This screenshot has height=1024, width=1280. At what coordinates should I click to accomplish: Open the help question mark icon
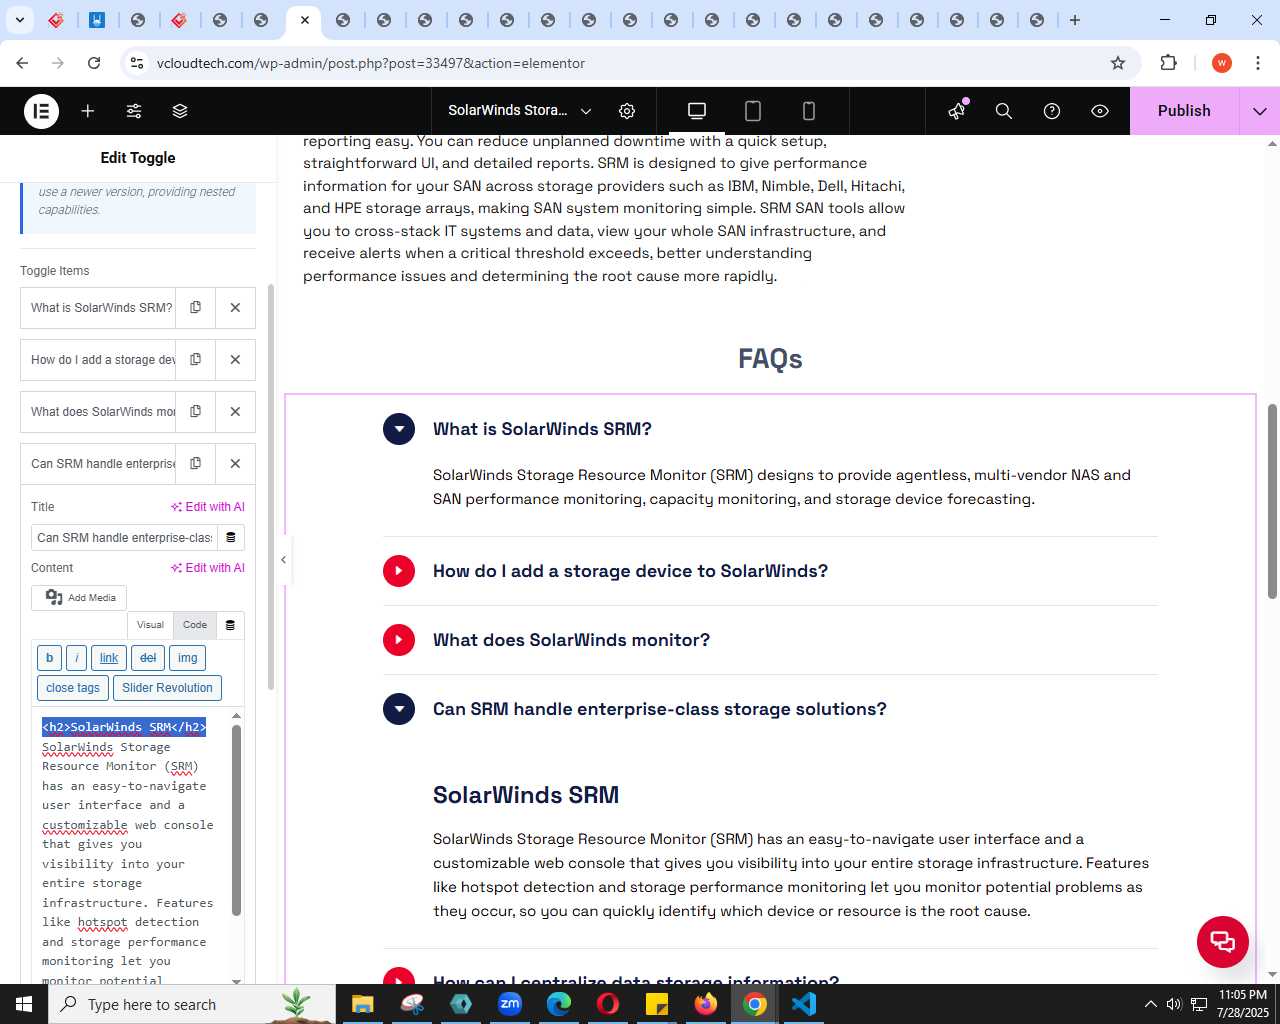click(x=1052, y=111)
